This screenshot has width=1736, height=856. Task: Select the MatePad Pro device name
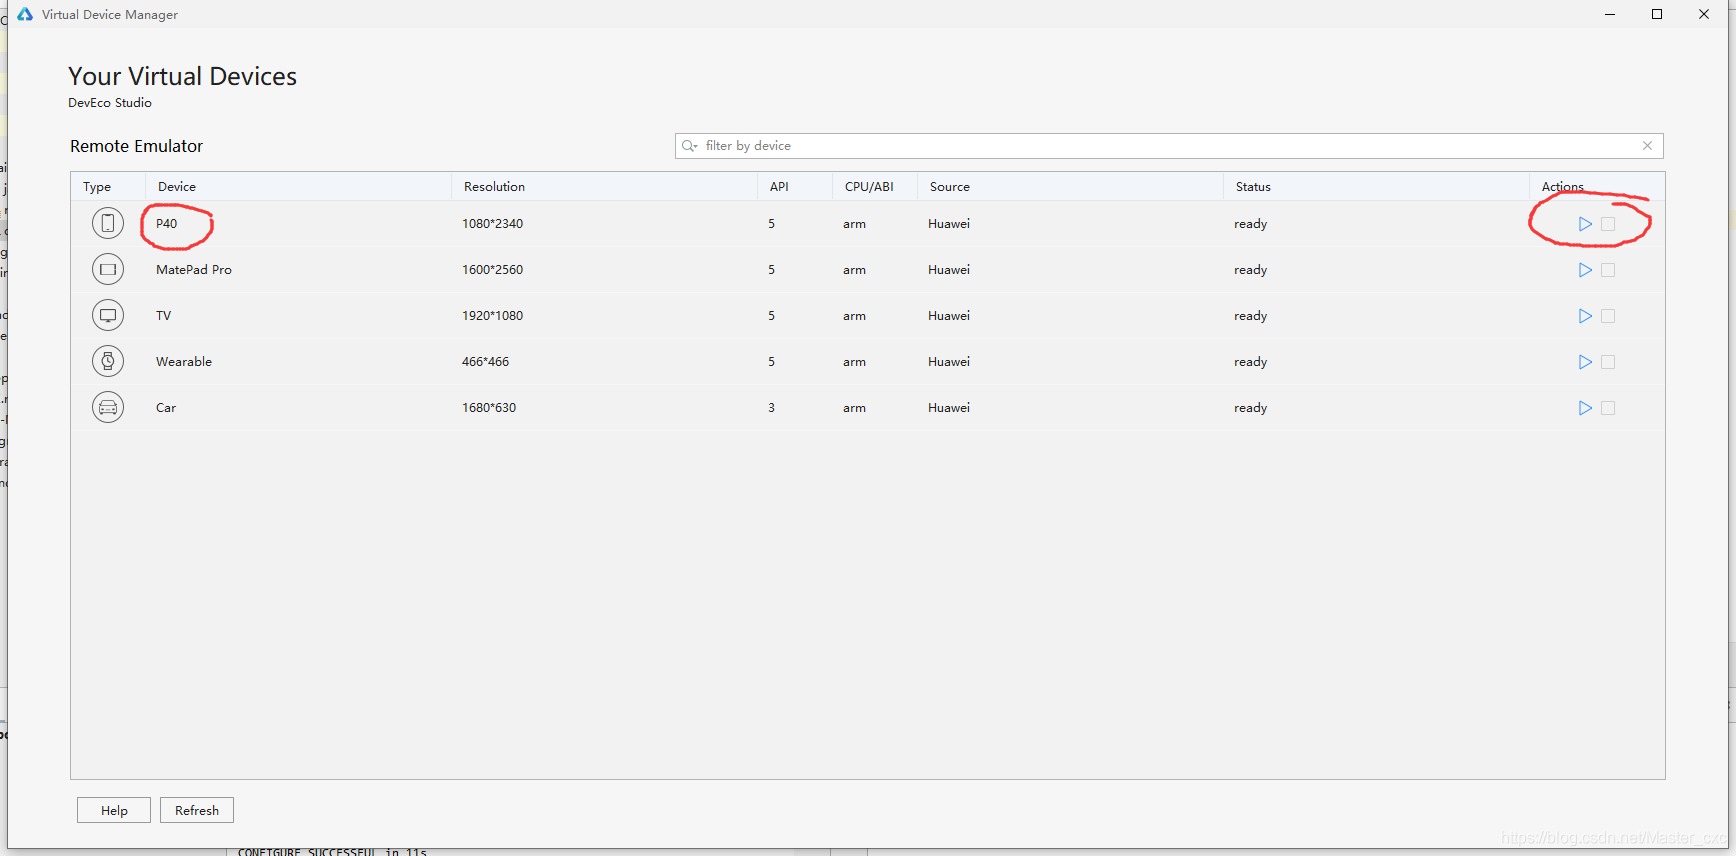[194, 270]
